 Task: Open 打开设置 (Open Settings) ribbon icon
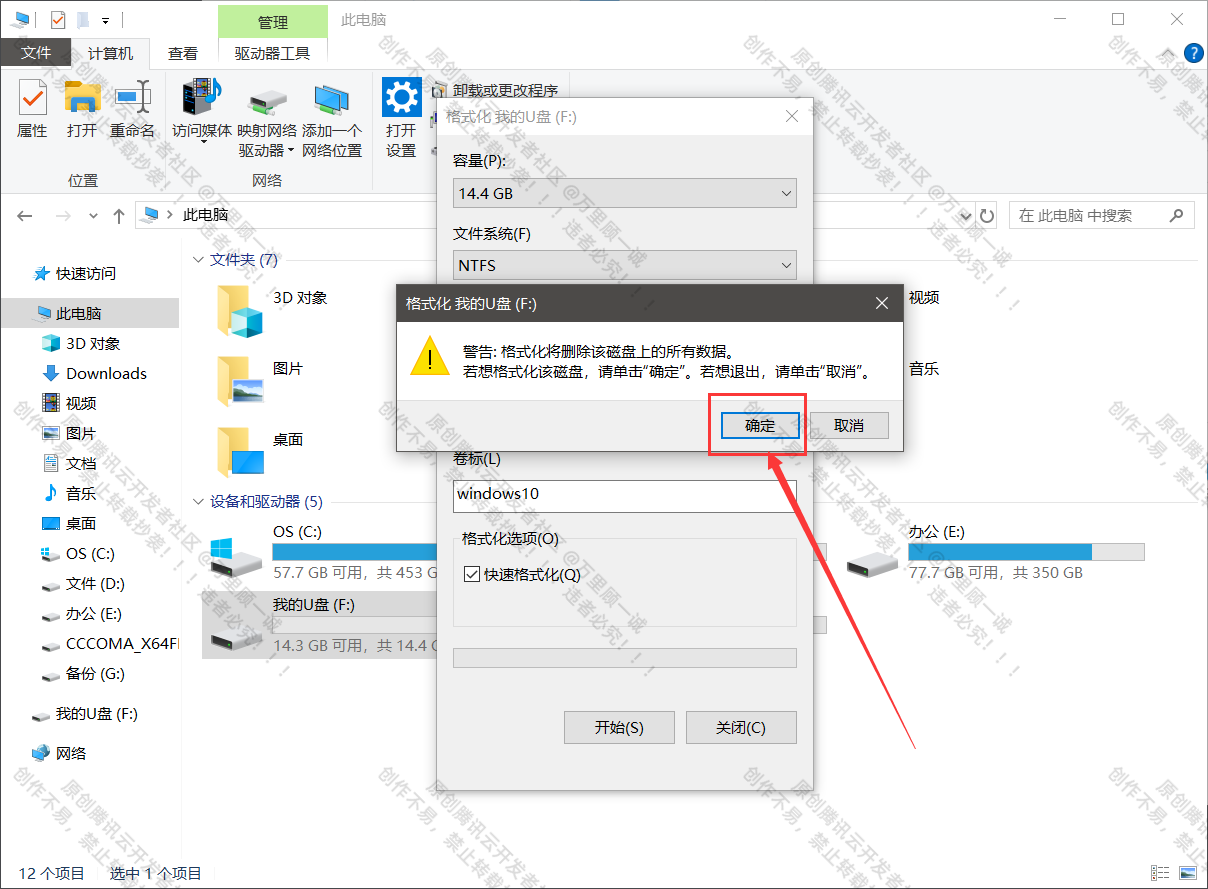click(401, 110)
